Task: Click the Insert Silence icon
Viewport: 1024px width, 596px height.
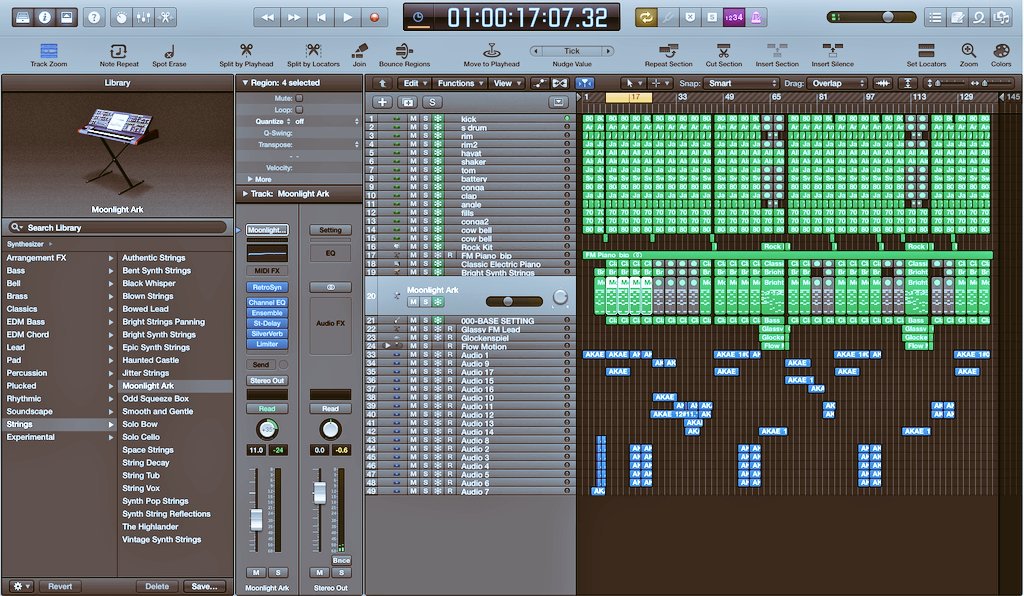Action: pos(833,50)
